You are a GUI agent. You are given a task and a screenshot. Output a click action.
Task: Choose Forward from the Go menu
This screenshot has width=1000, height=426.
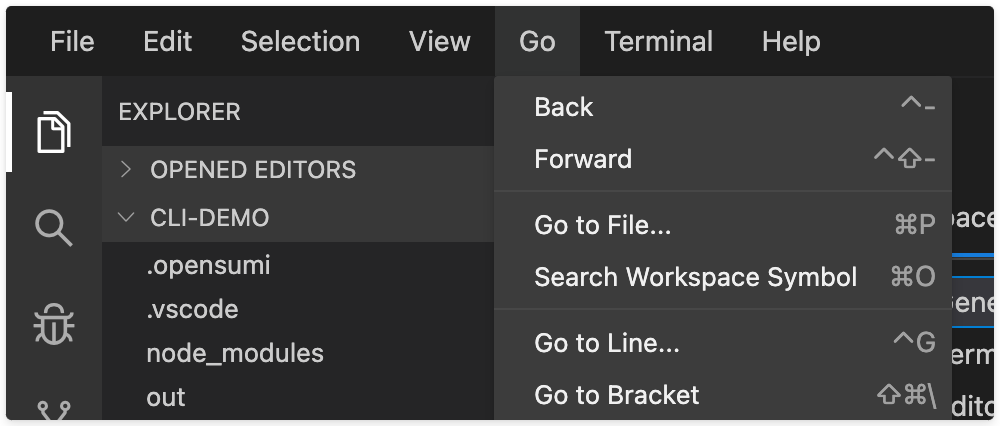pyautogui.click(x=723, y=159)
